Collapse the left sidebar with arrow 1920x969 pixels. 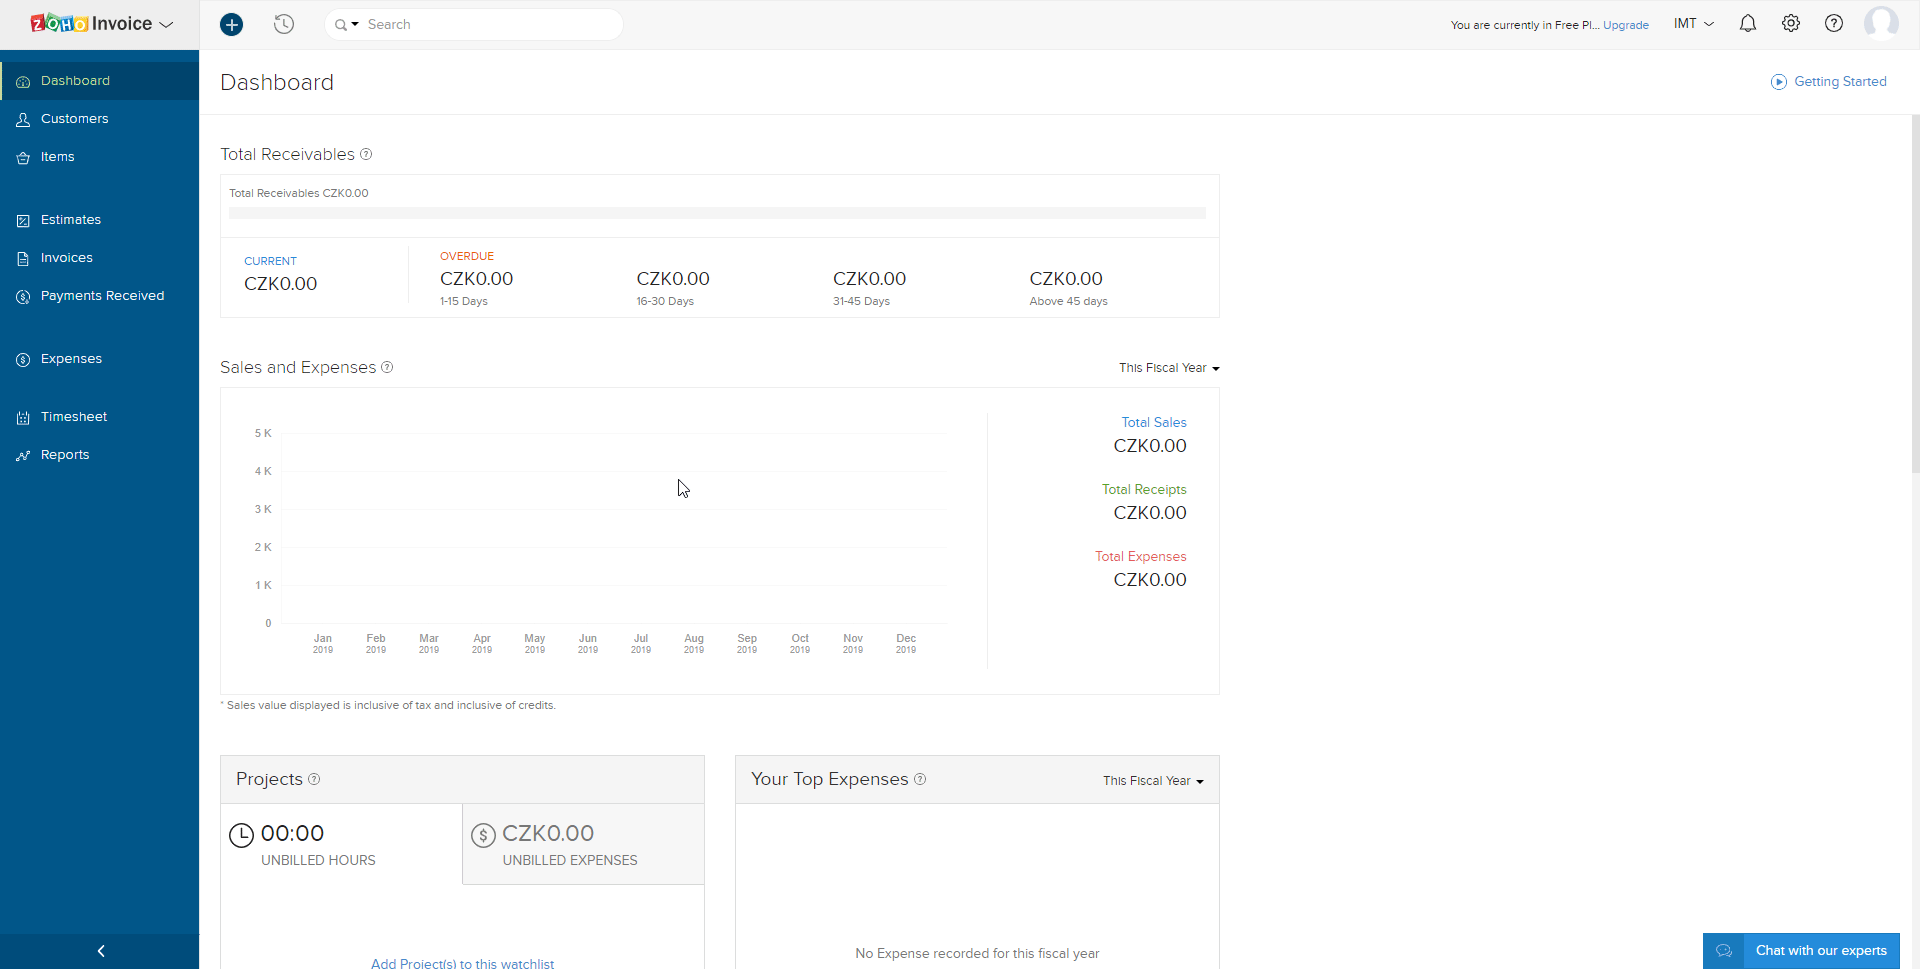[100, 951]
